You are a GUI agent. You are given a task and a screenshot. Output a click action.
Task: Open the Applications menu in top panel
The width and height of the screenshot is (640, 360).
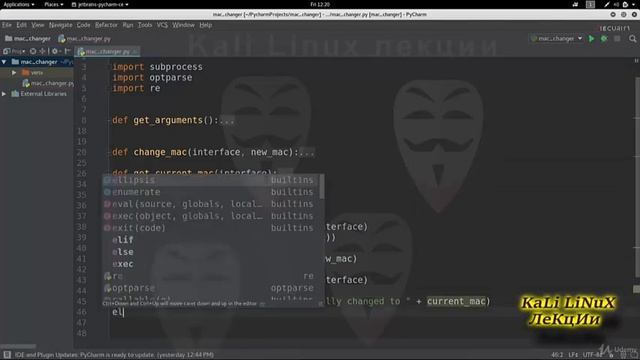pos(19,4)
